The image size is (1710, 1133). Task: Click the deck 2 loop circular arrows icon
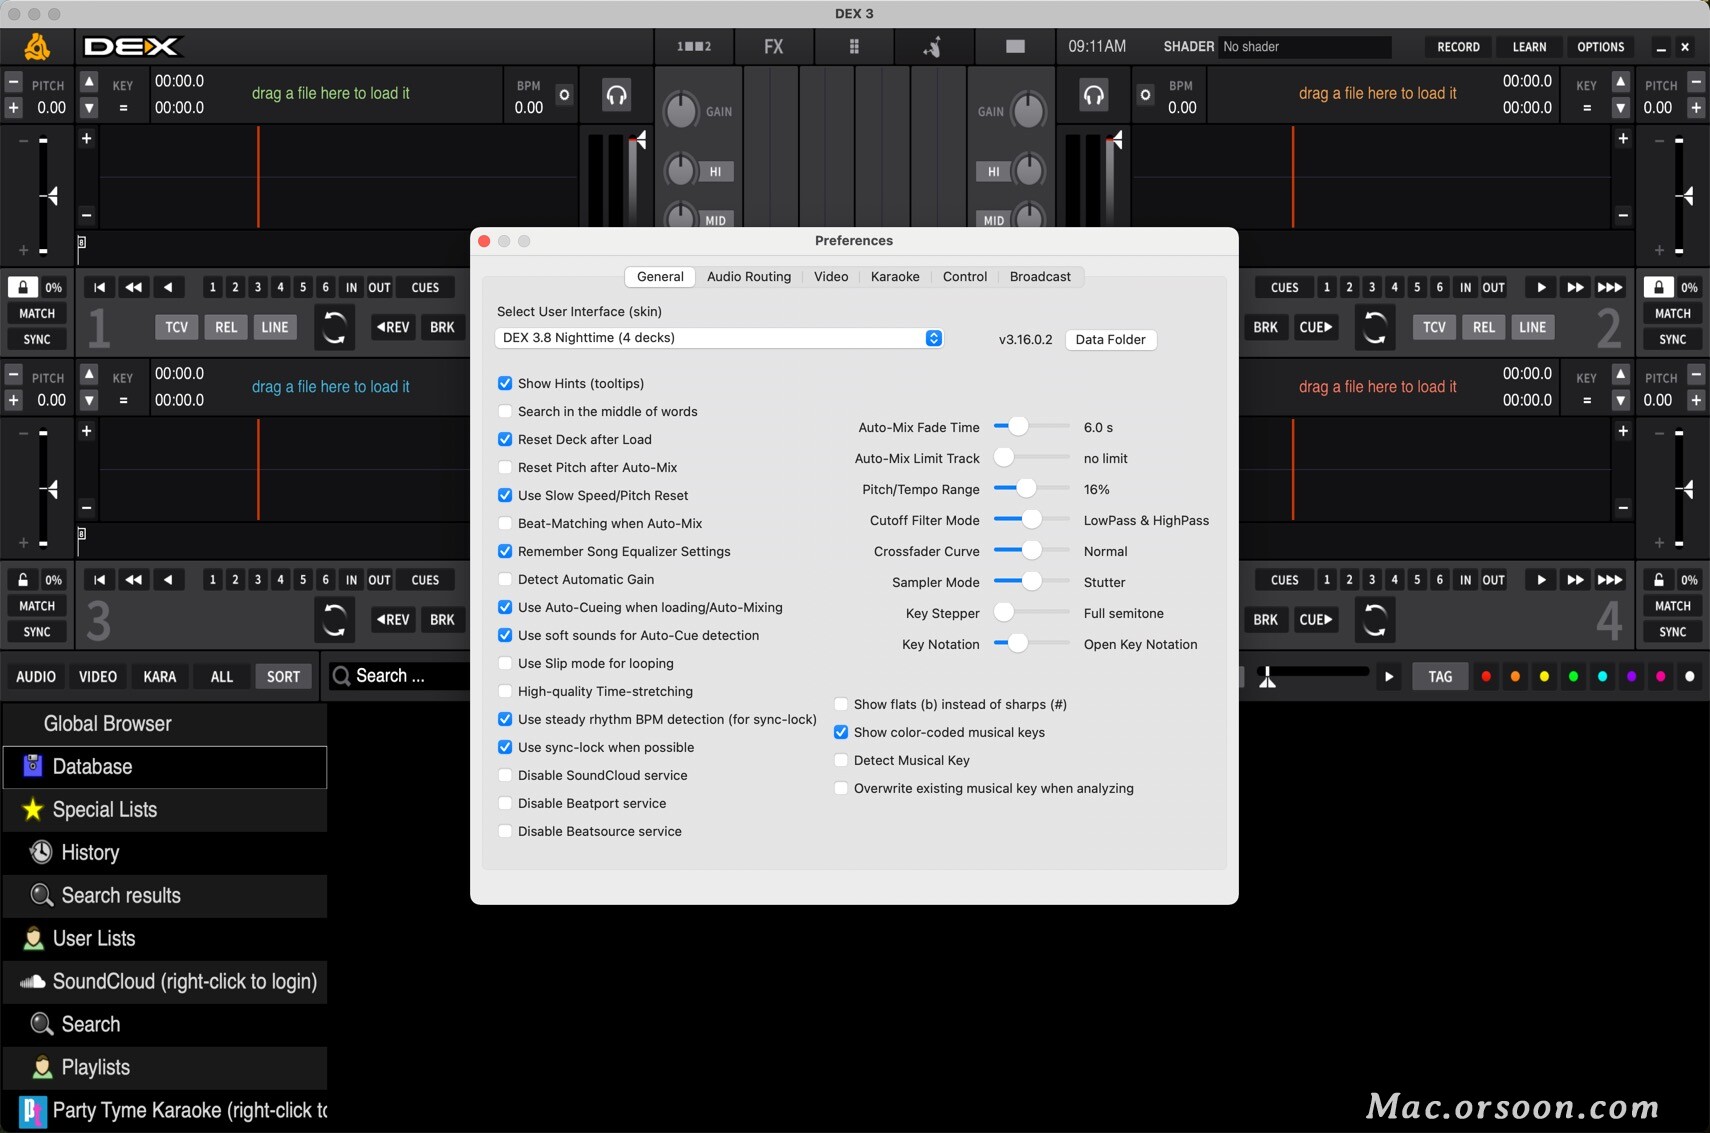(1375, 327)
